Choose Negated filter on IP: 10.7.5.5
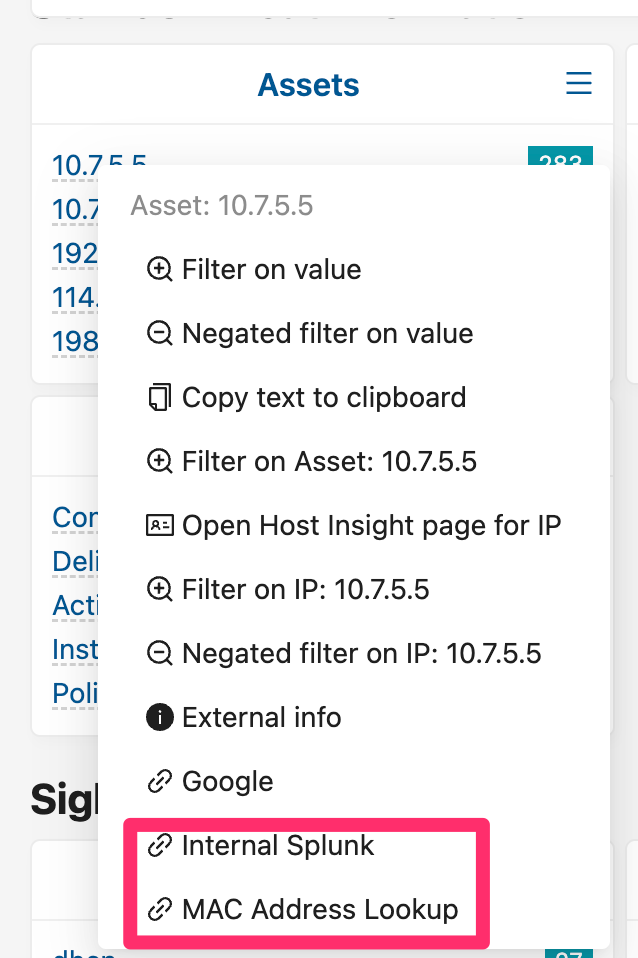Image resolution: width=638 pixels, height=958 pixels. [x=361, y=653]
